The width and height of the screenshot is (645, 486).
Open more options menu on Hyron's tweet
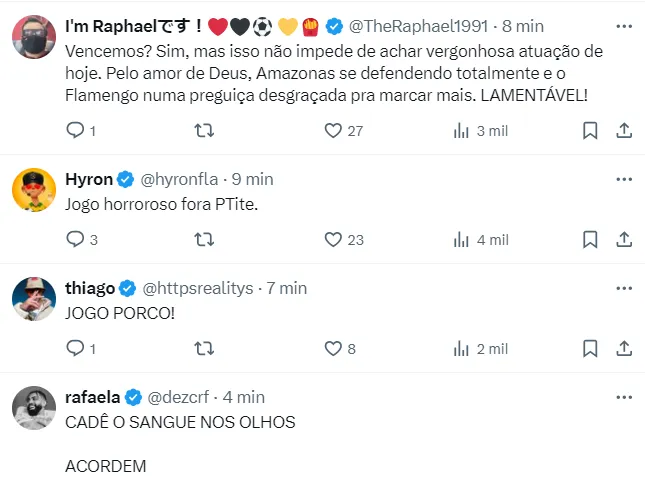(x=624, y=179)
